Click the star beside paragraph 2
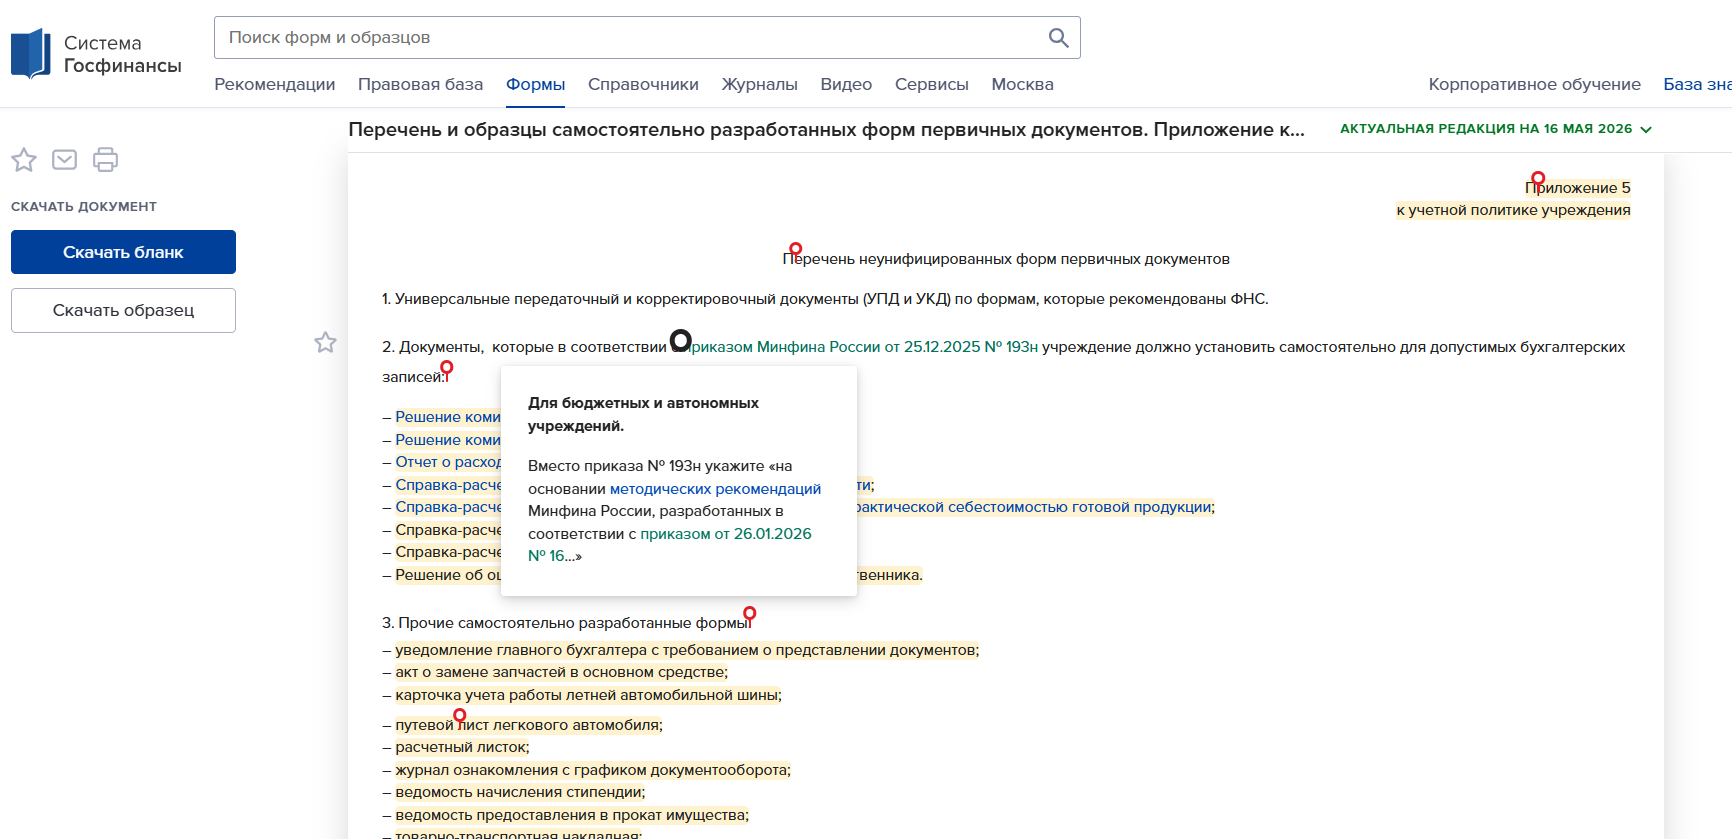 coord(325,343)
